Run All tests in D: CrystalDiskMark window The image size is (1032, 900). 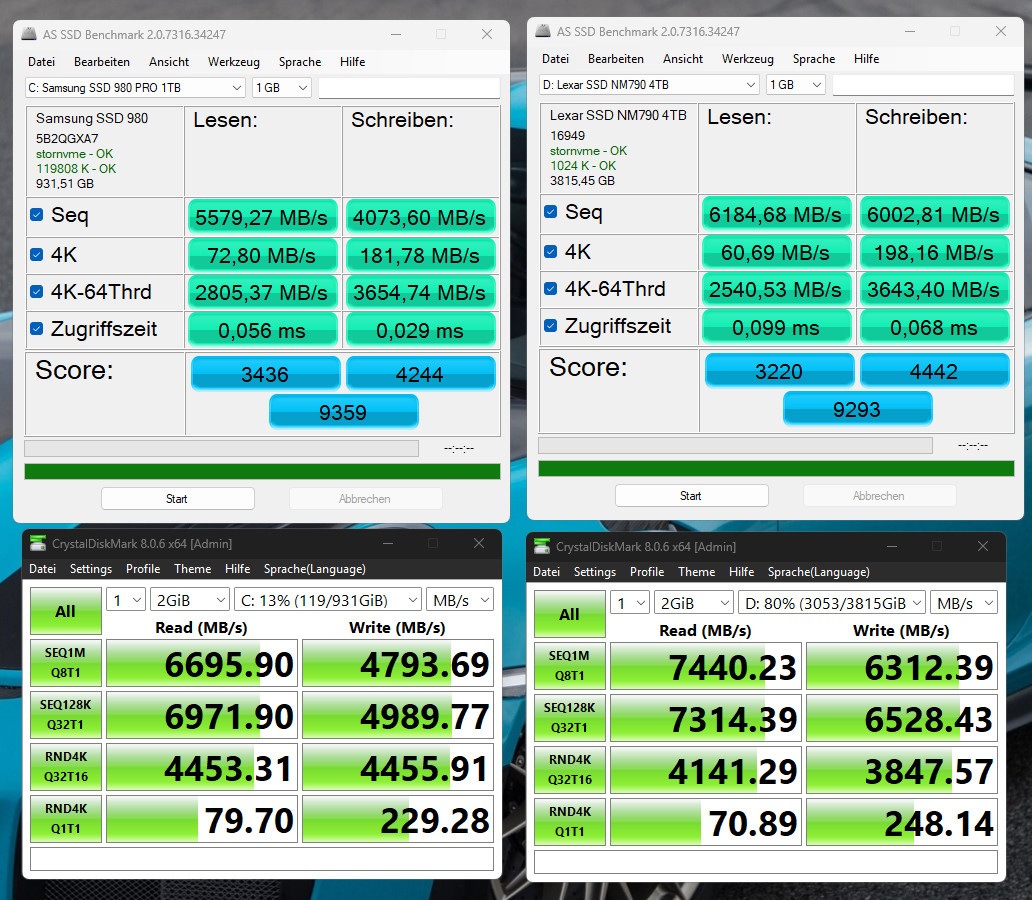click(x=570, y=614)
